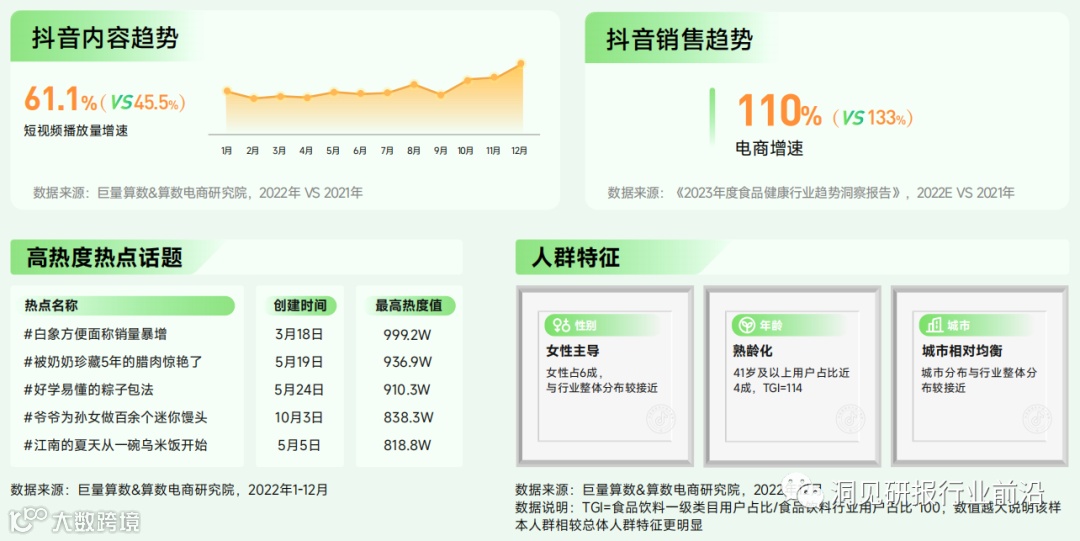The height and width of the screenshot is (541, 1080).
Task: Click the 838.3W heat value
Action: click(x=408, y=418)
